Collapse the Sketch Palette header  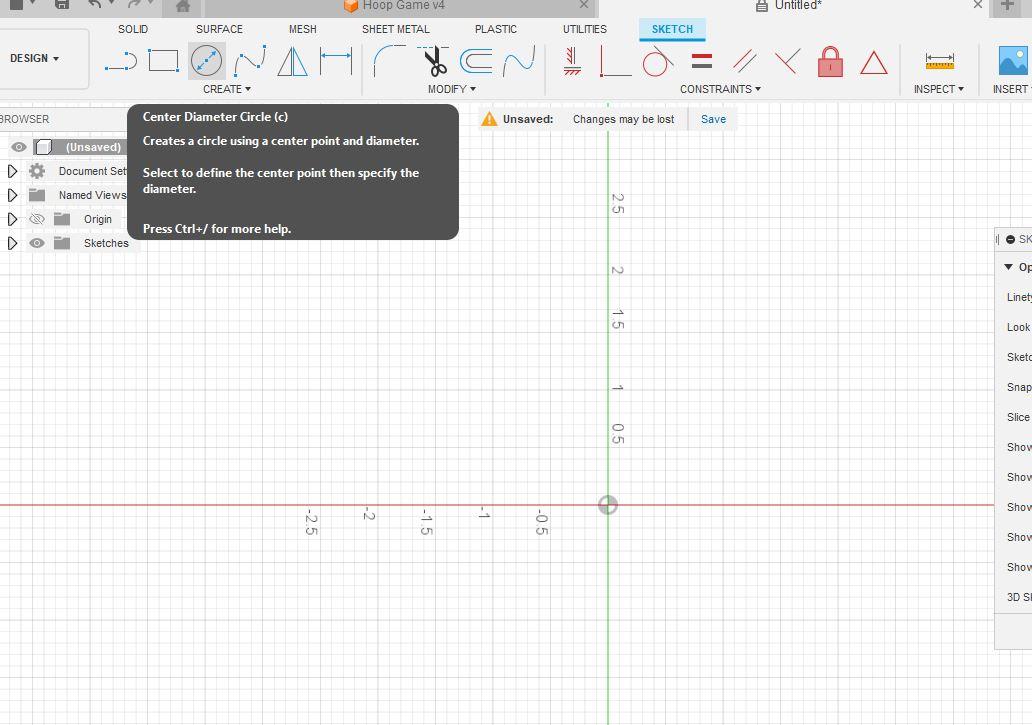[1010, 239]
